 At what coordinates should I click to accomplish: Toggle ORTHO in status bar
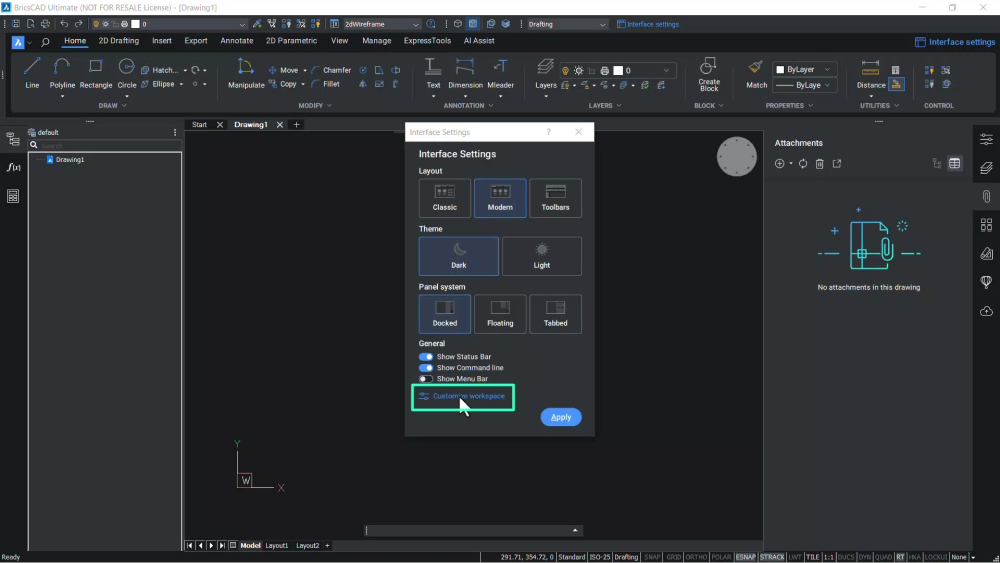[x=696, y=557]
